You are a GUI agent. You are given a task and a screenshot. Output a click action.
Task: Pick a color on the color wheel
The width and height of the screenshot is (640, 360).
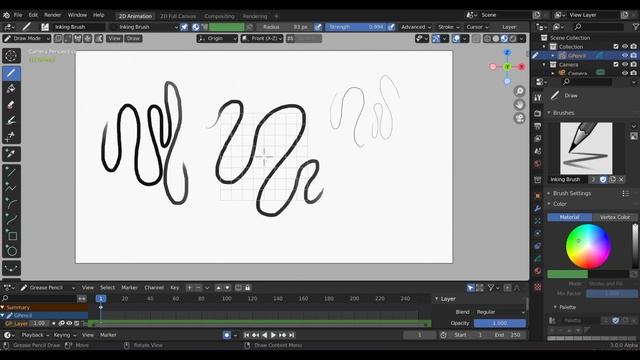[x=588, y=246]
